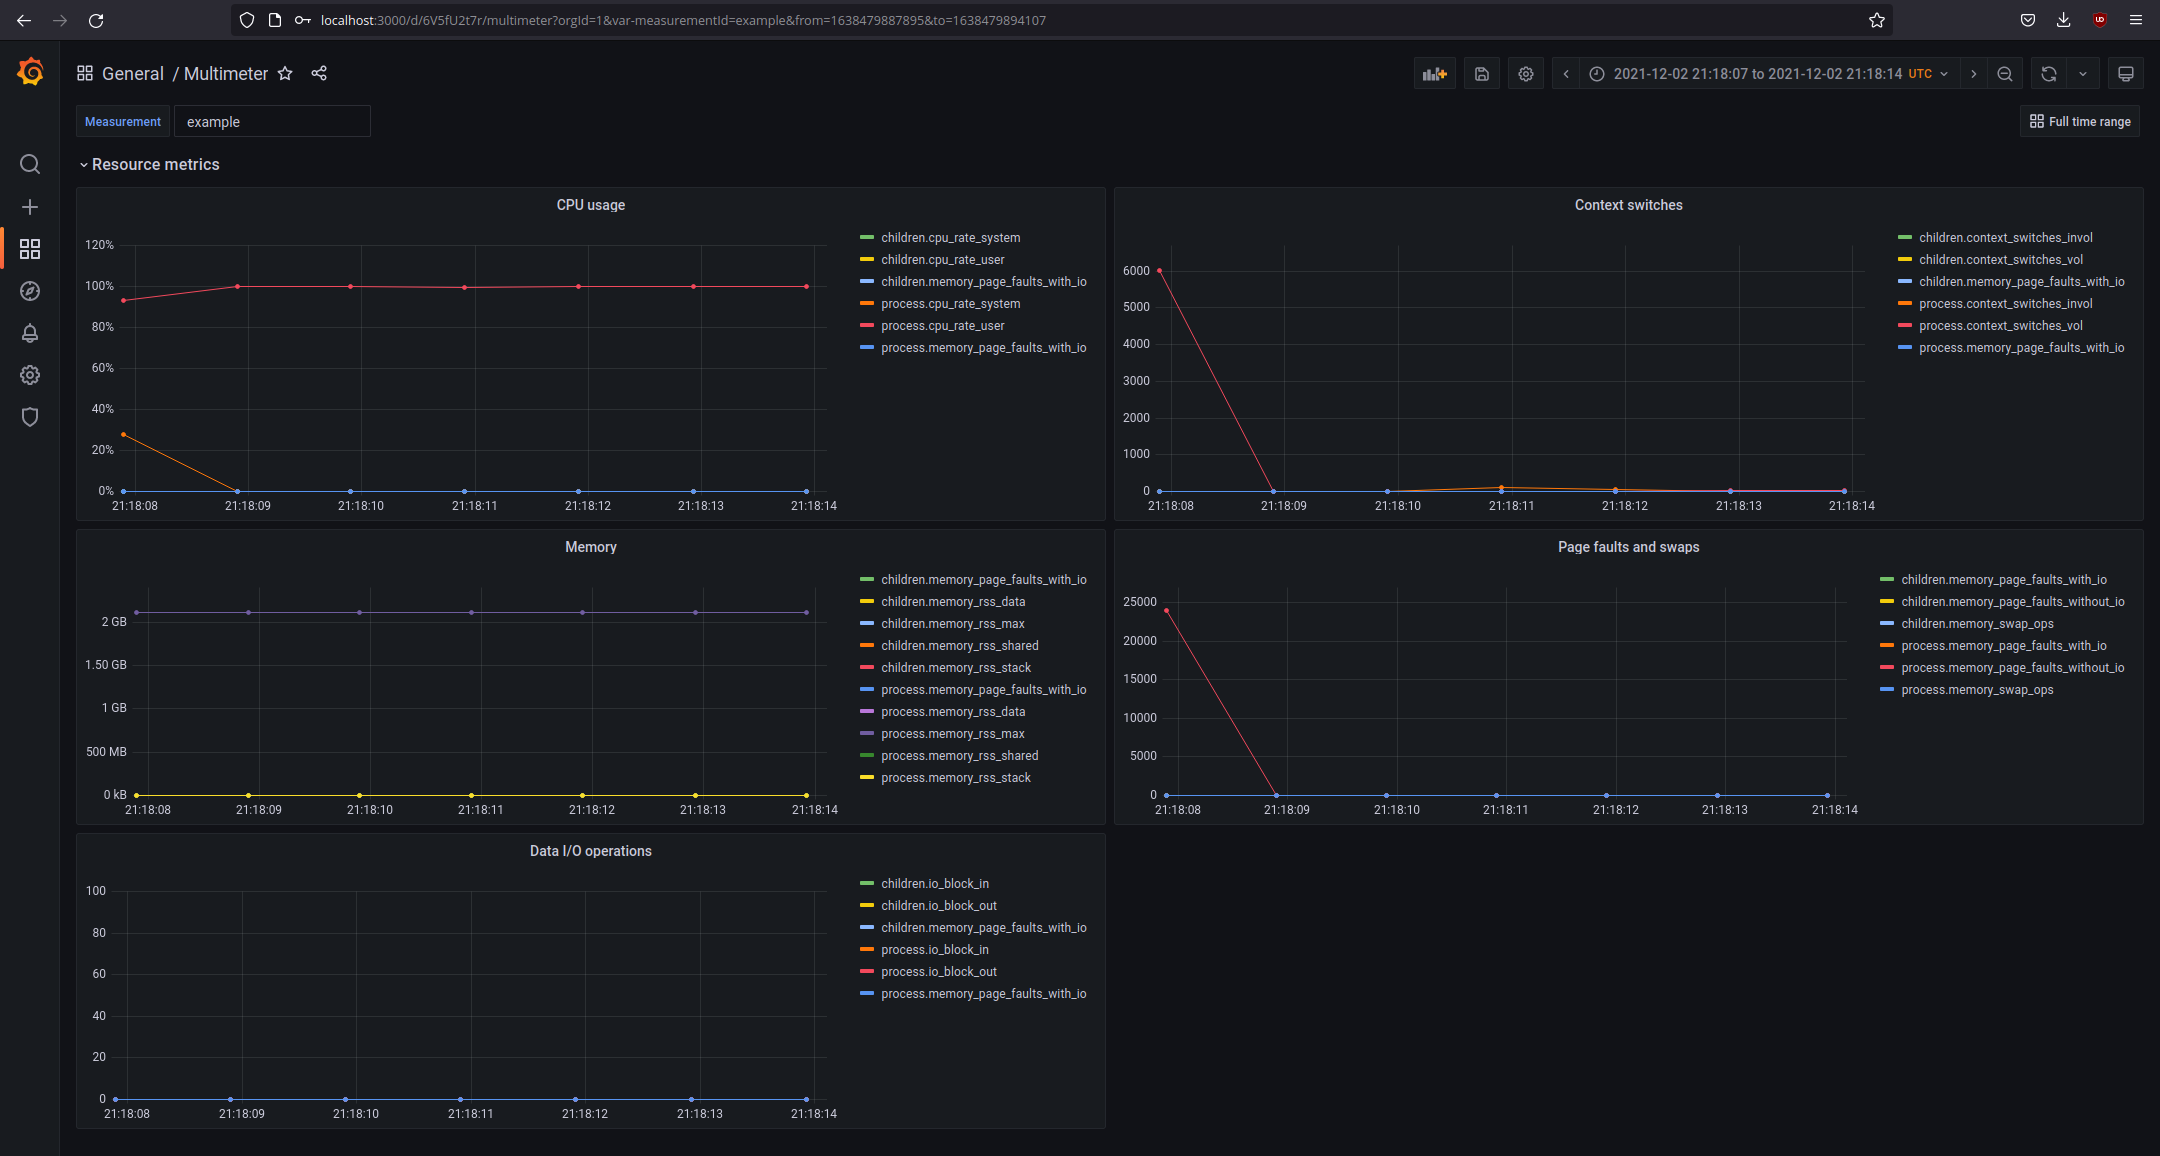Bookmark this page with star
The height and width of the screenshot is (1156, 2160).
pyautogui.click(x=1877, y=20)
